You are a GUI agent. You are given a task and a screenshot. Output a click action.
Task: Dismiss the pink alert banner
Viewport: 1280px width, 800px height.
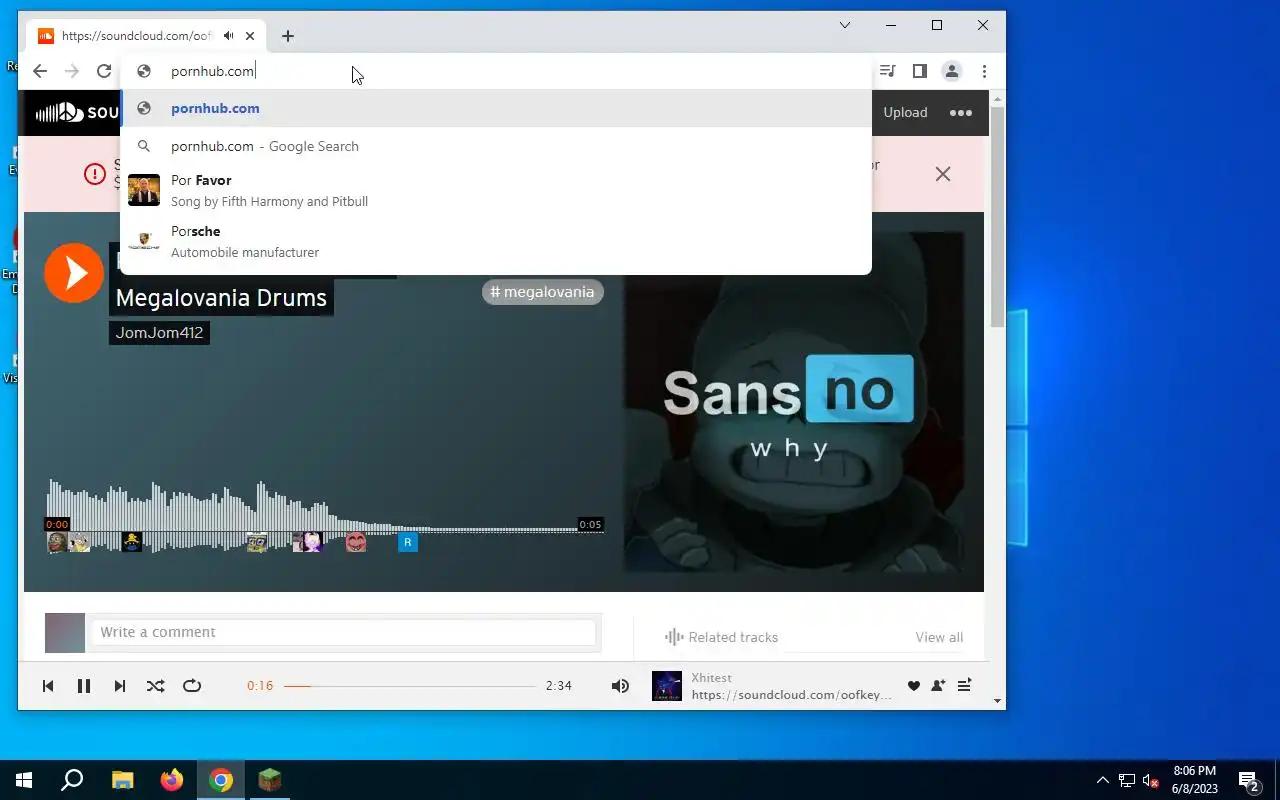[942, 174]
